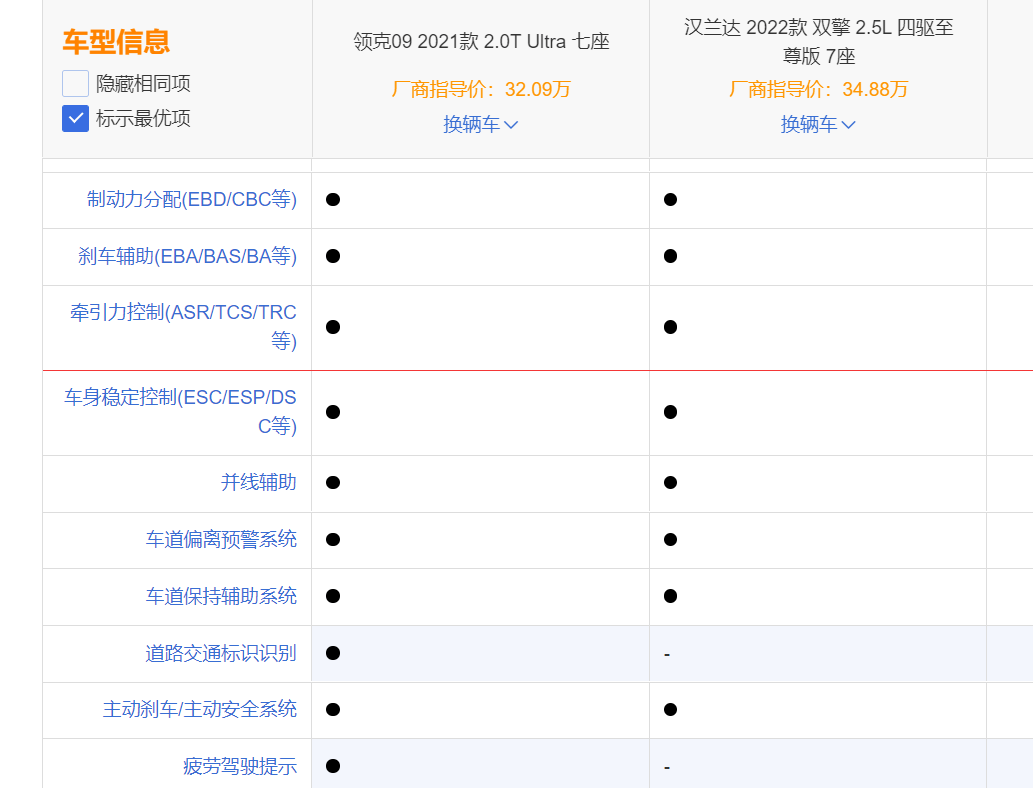Expand the 换辆车 dropdown under 领克09

pyautogui.click(x=481, y=124)
